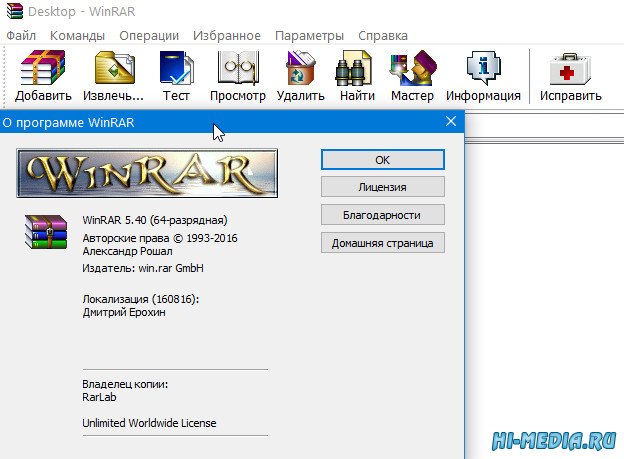Click the 'Александр Рошал' author name
The width and height of the screenshot is (624, 459).
pyautogui.click(x=127, y=251)
